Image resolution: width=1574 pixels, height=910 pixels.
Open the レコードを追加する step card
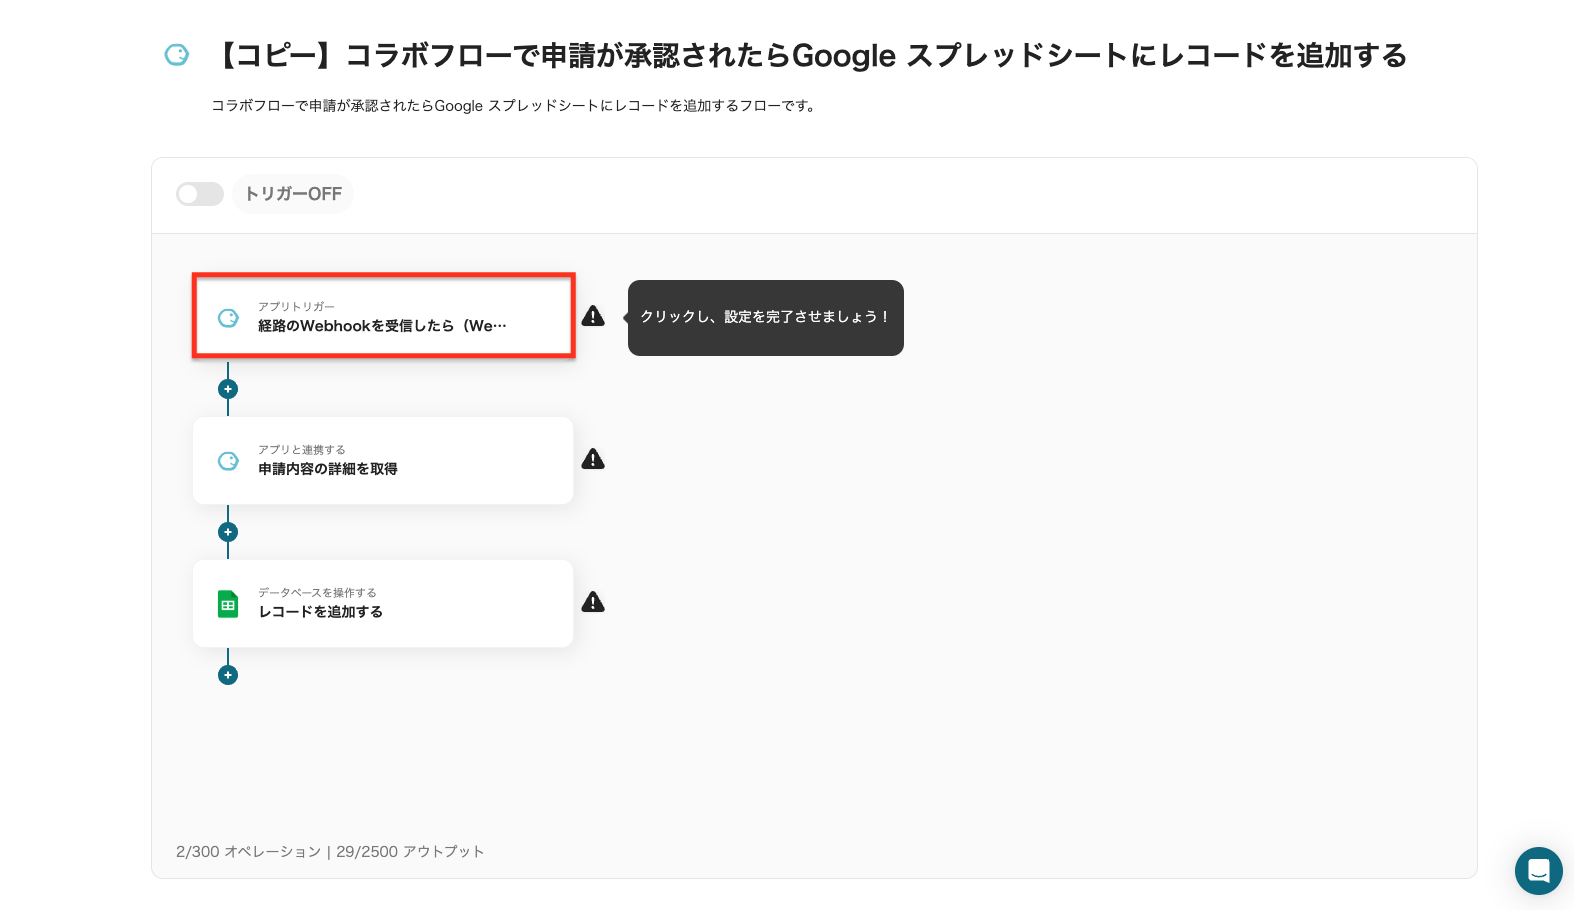pos(383,603)
